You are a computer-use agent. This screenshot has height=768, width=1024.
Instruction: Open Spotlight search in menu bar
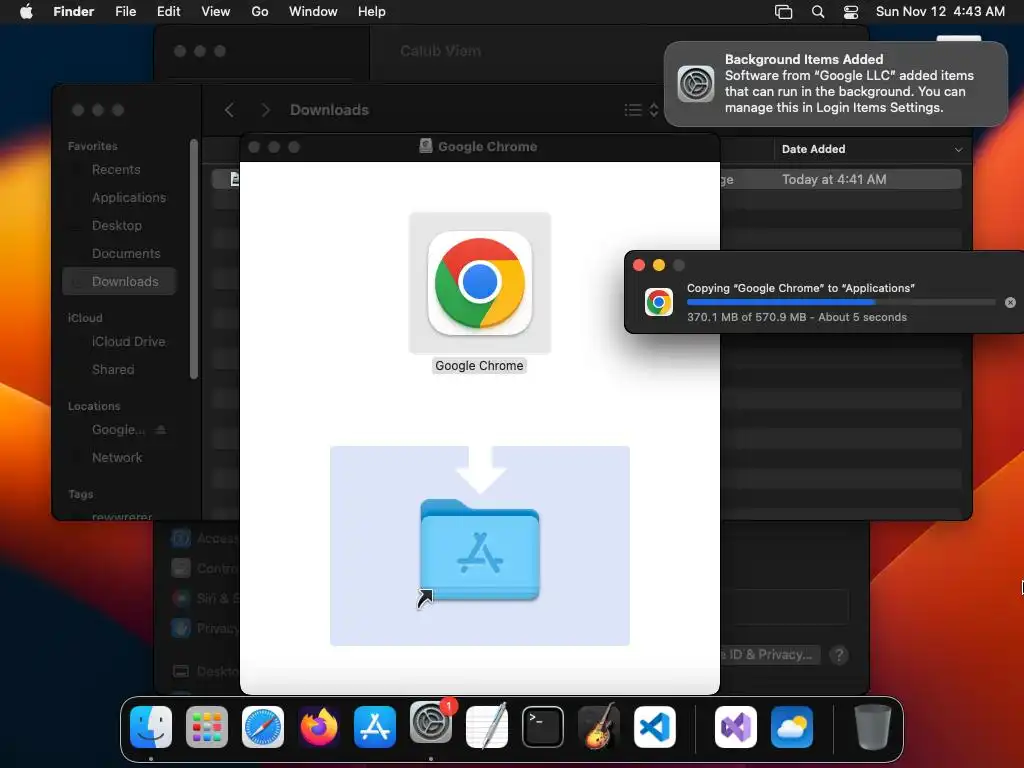click(x=818, y=12)
